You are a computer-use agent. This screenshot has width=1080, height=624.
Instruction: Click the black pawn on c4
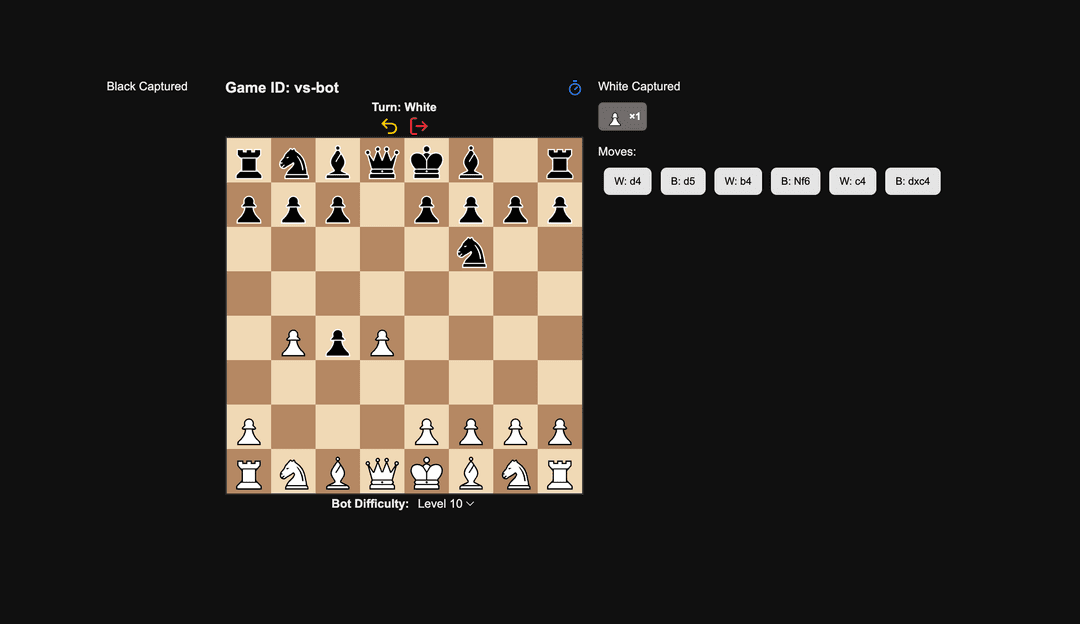click(337, 339)
